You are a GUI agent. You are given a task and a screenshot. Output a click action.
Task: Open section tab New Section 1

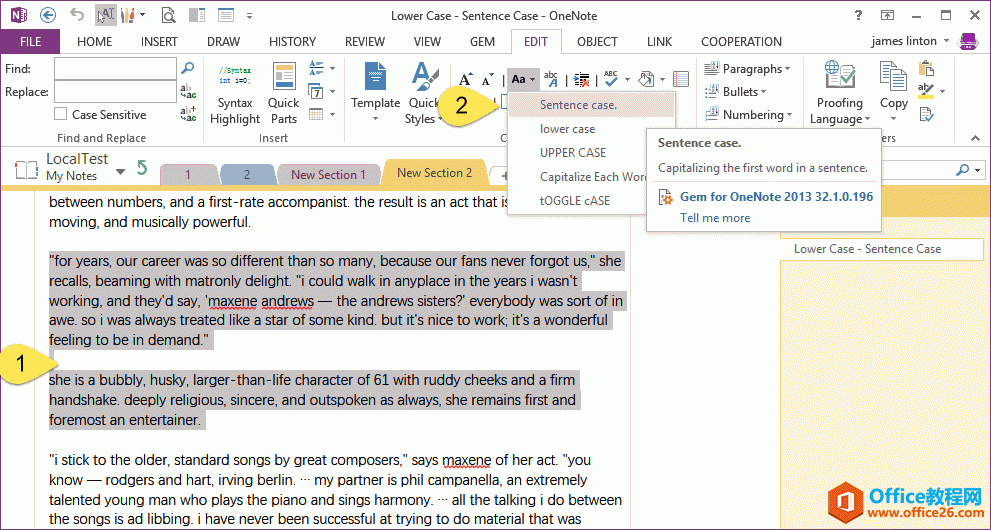(328, 175)
